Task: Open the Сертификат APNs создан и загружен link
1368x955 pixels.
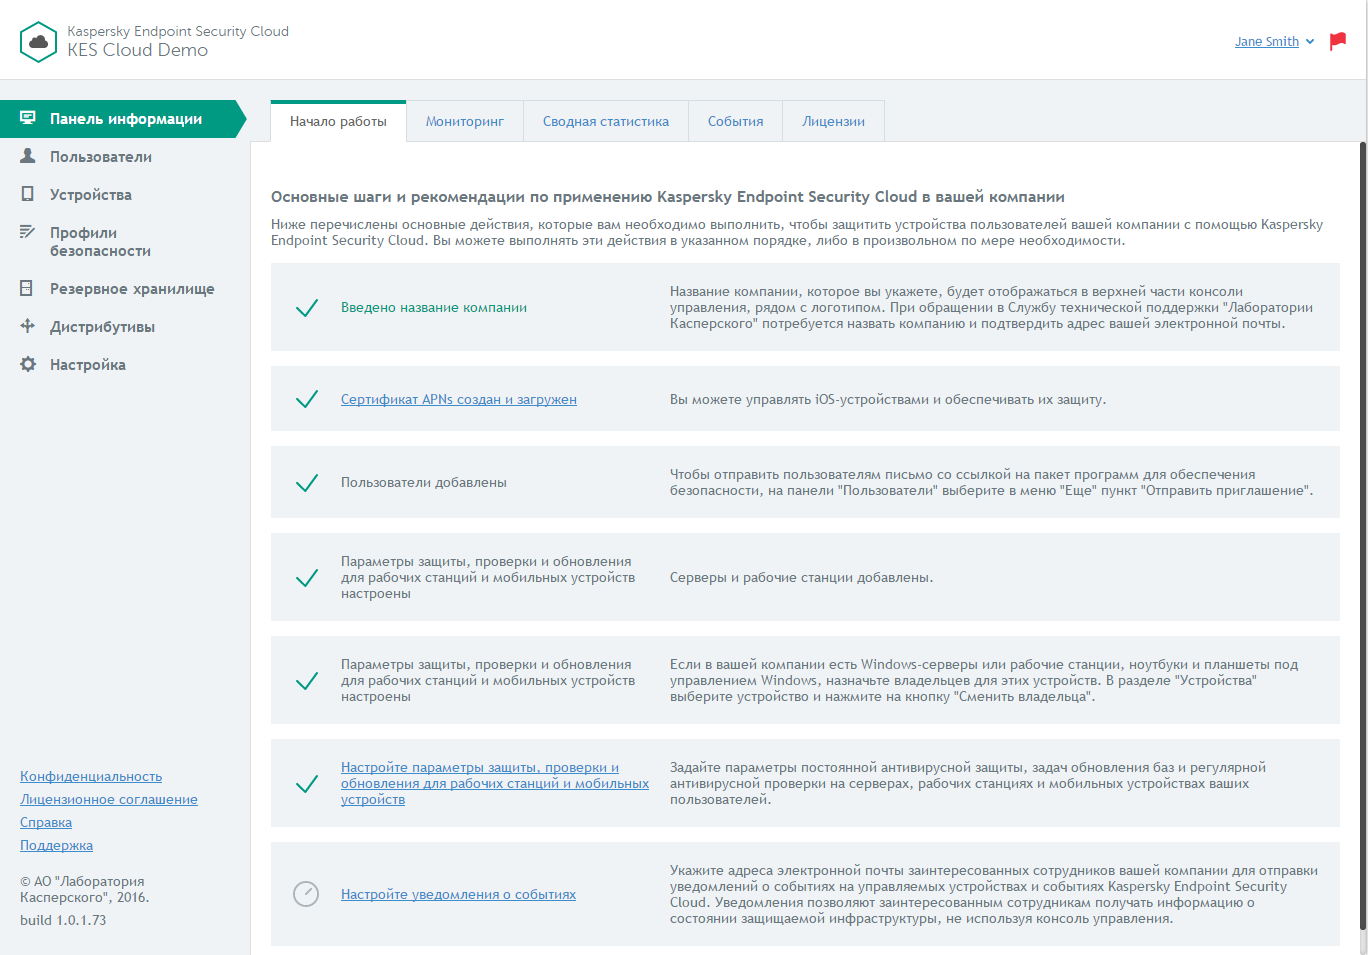Action: coord(458,399)
